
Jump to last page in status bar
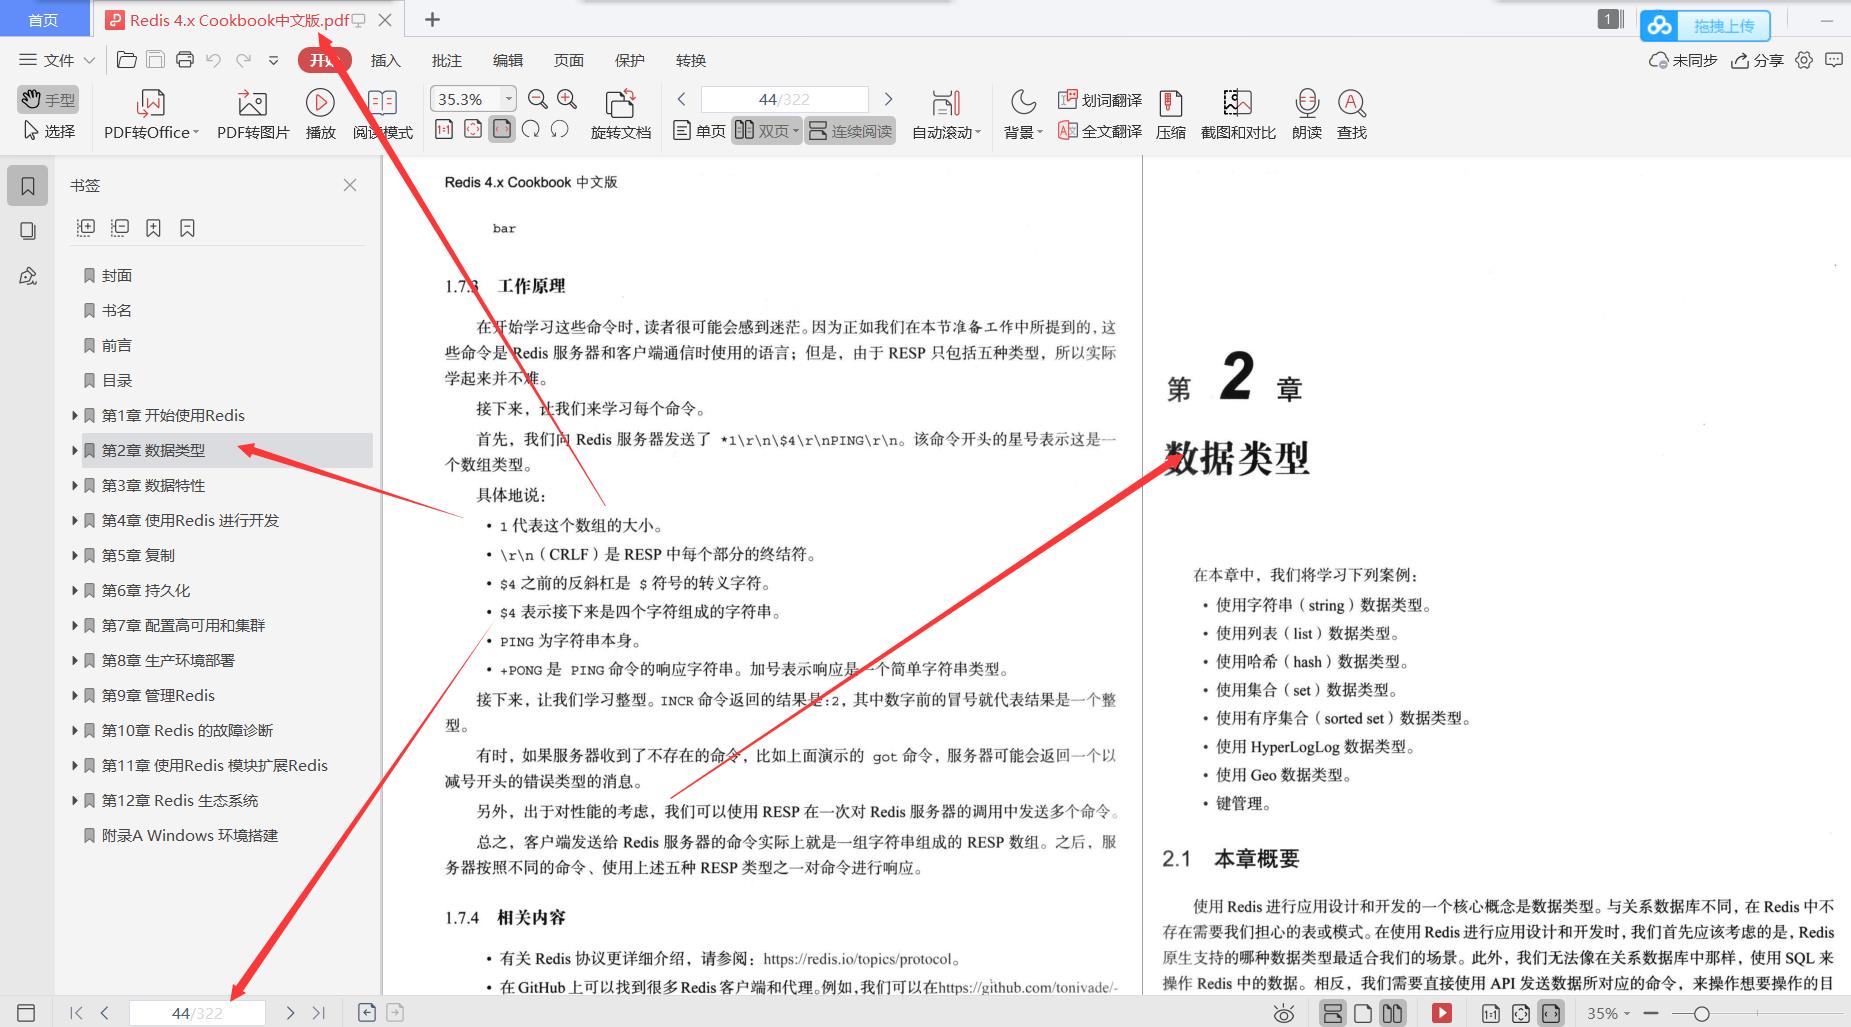pos(319,1013)
